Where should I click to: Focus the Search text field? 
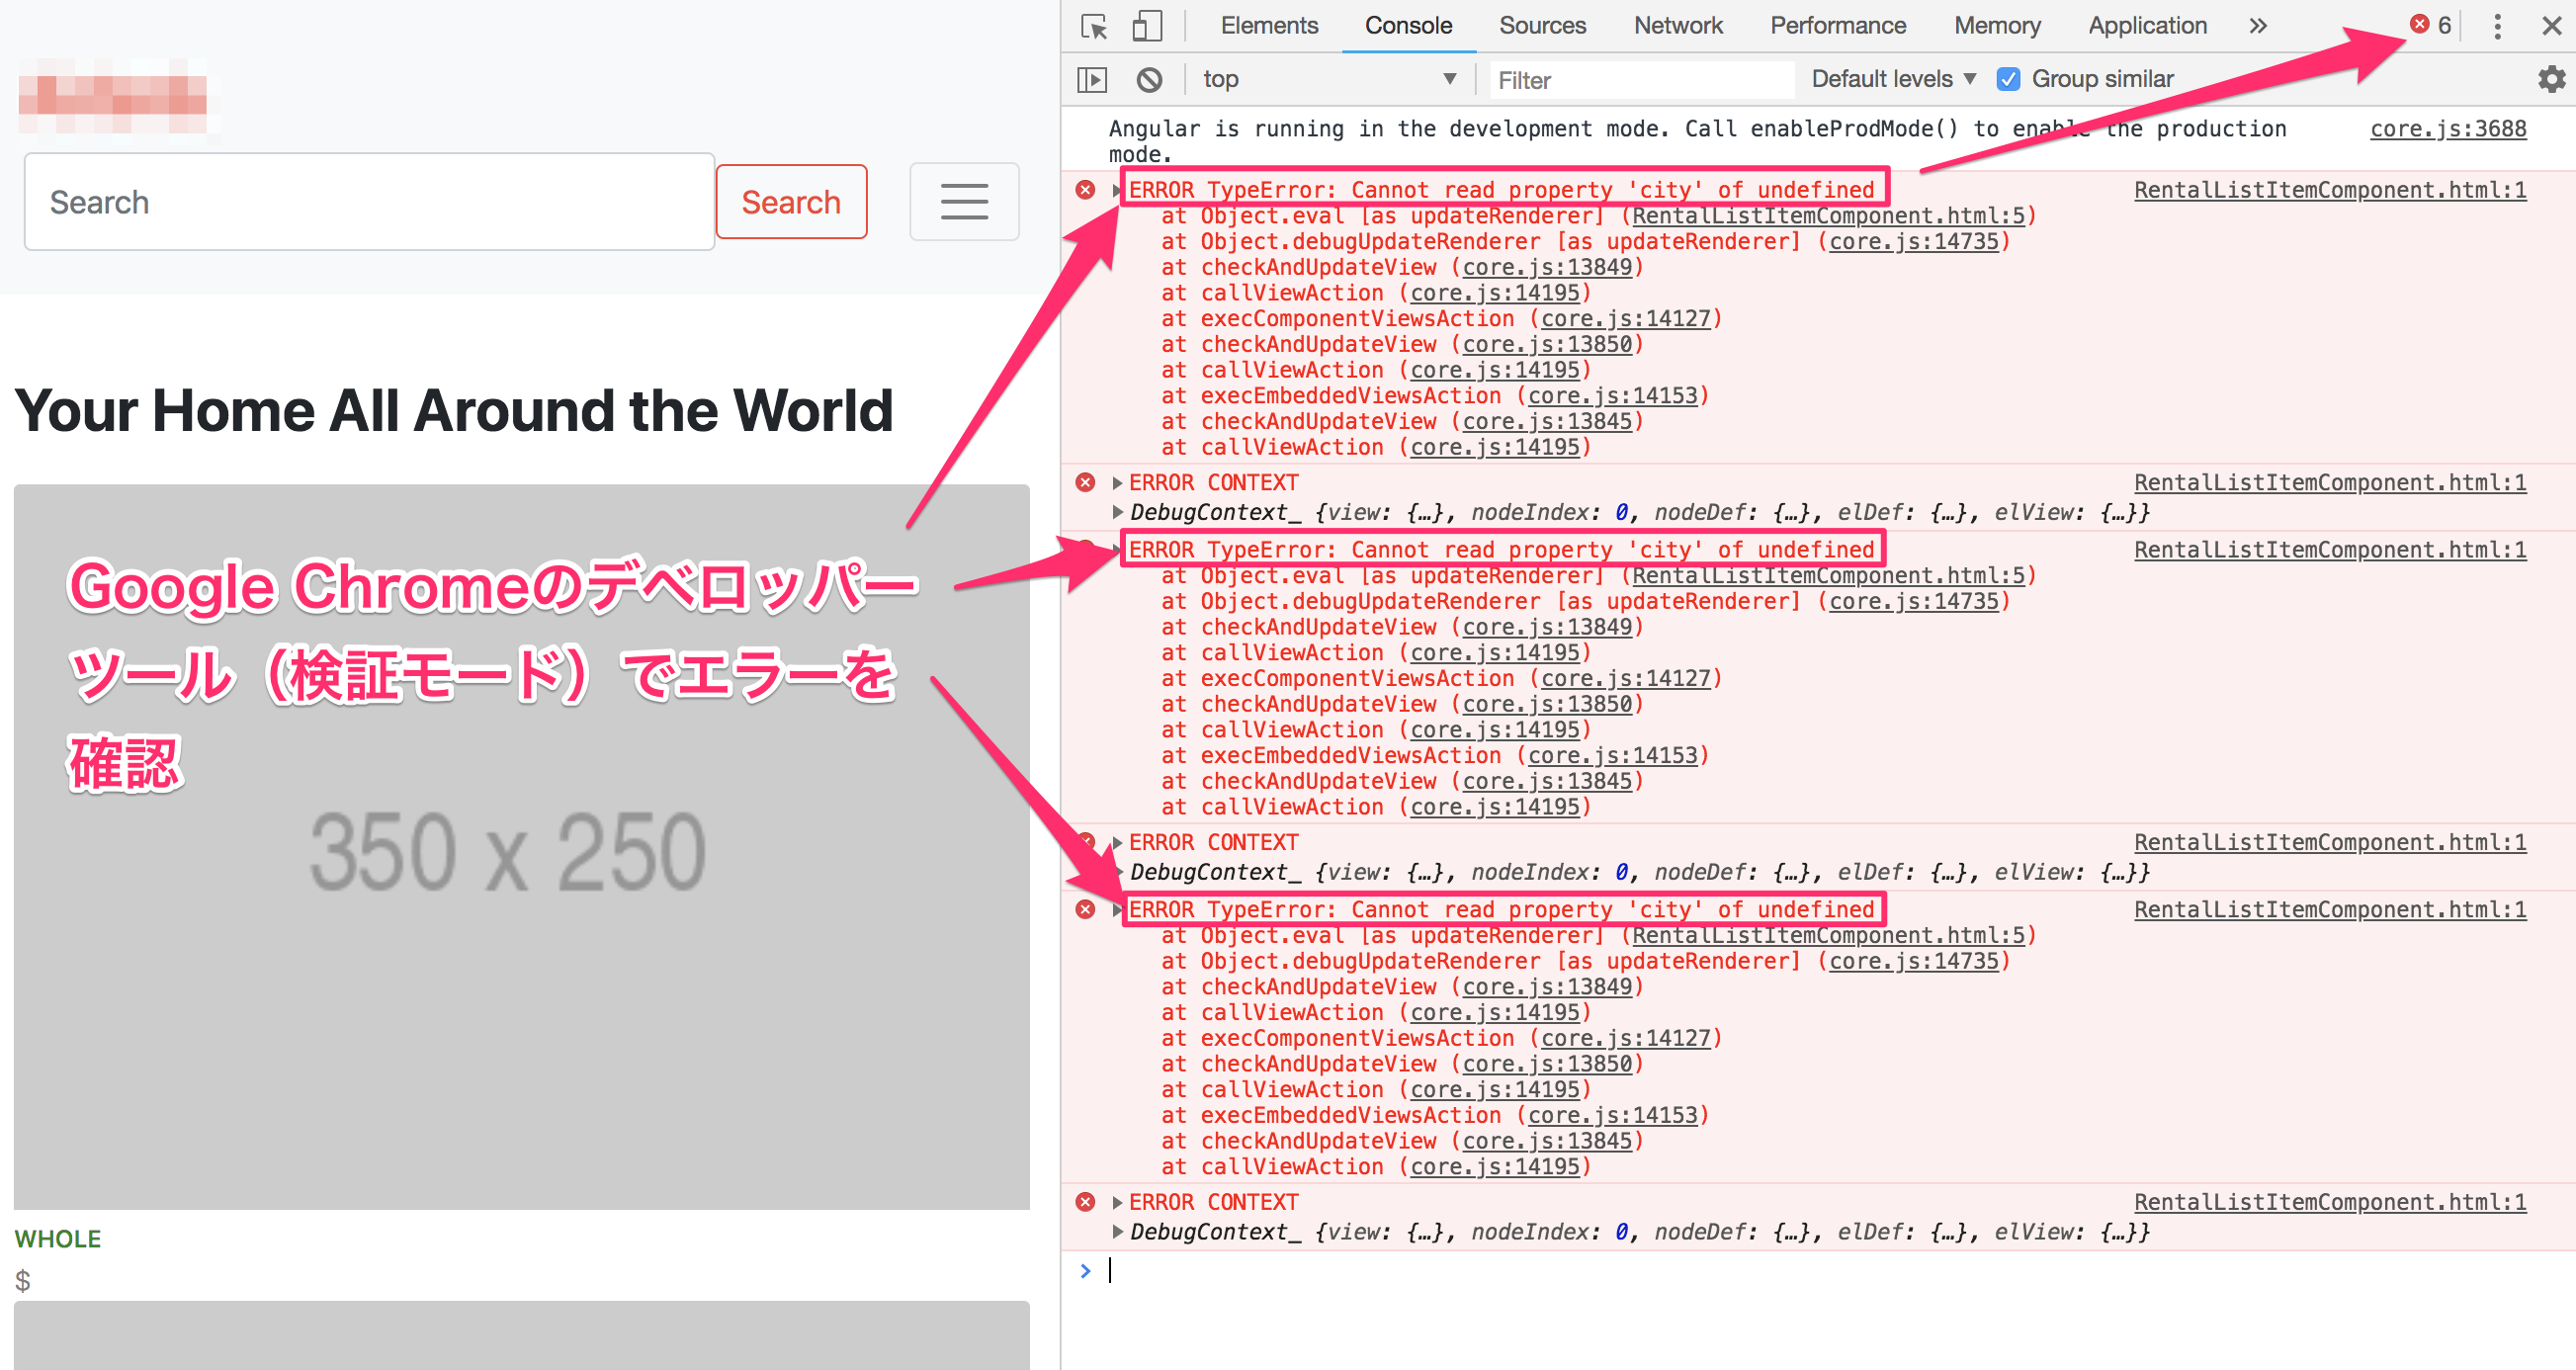click(x=369, y=202)
